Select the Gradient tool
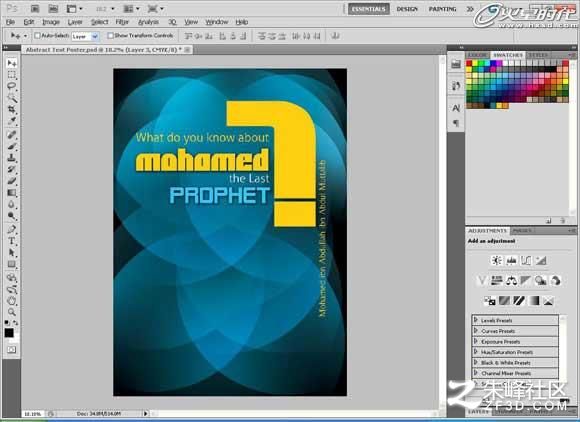This screenshot has height=422, width=580. (x=12, y=193)
